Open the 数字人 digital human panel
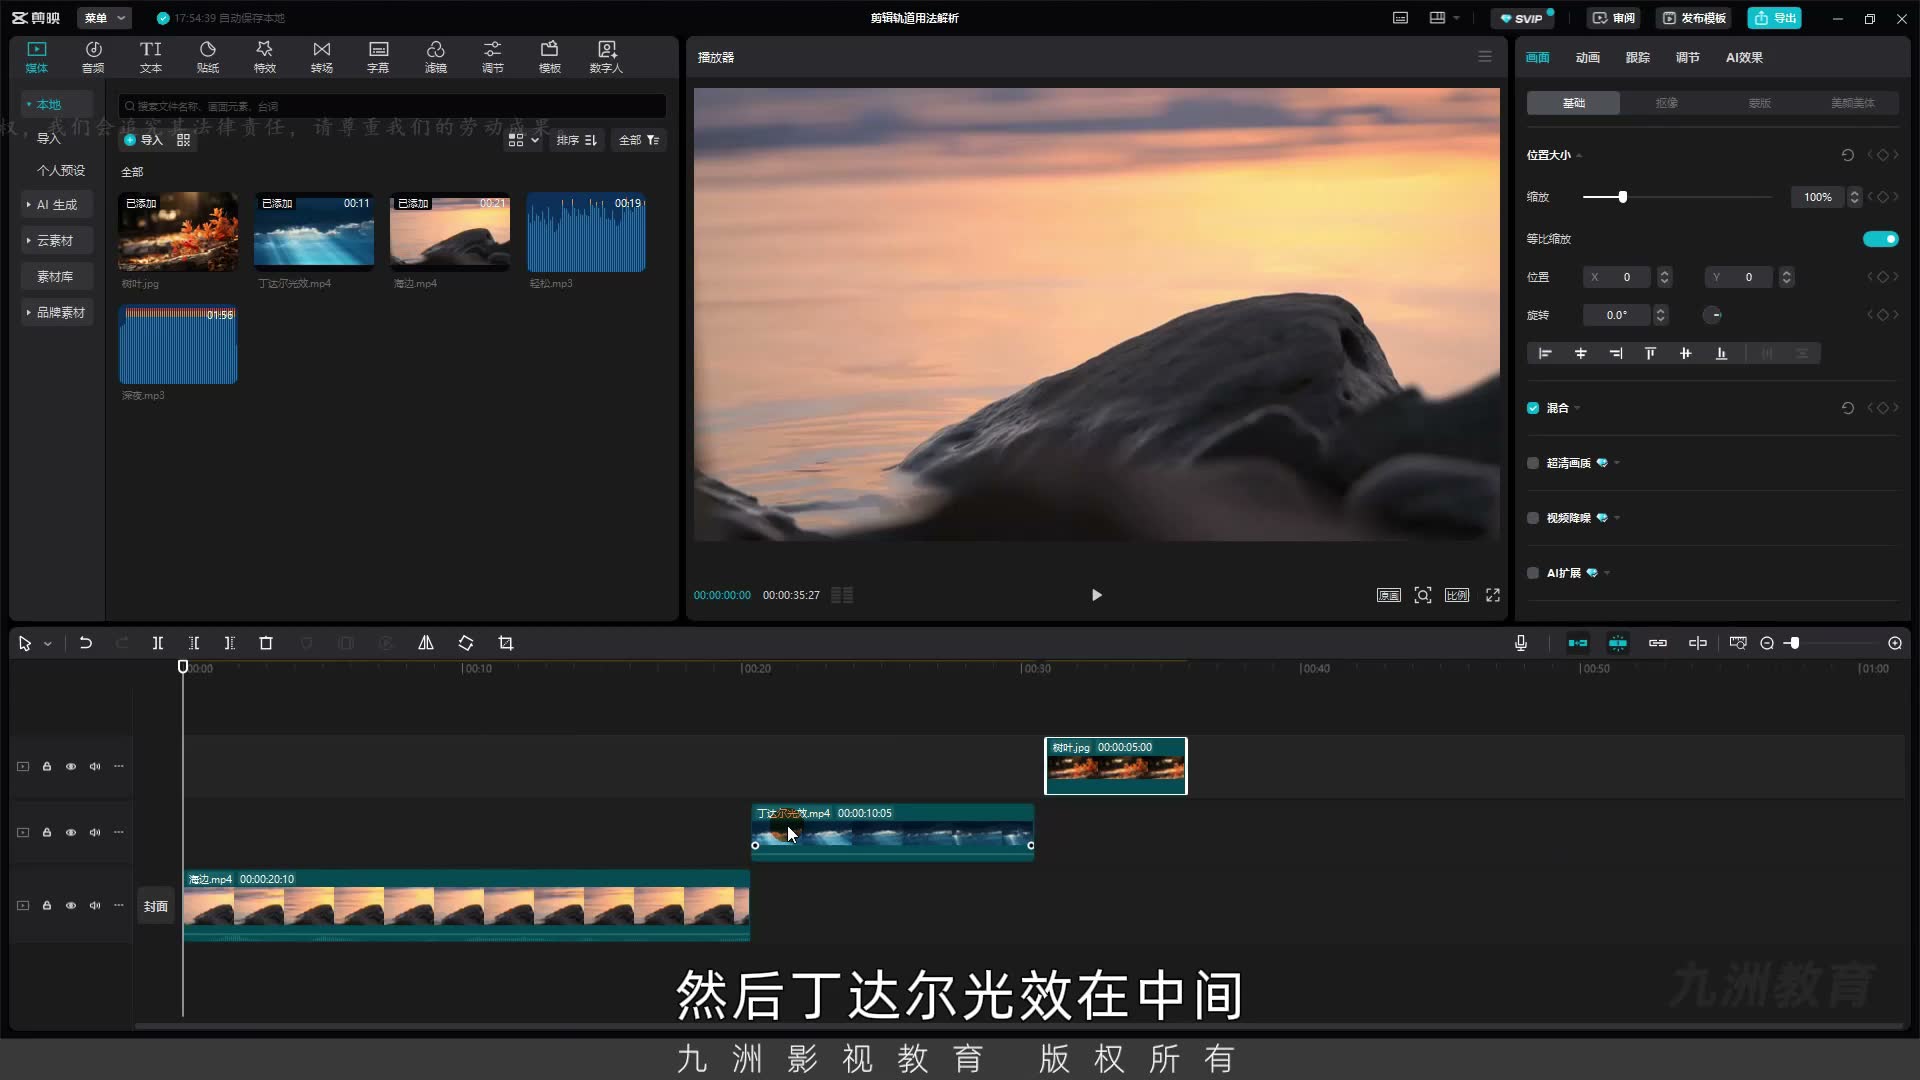 [x=606, y=57]
